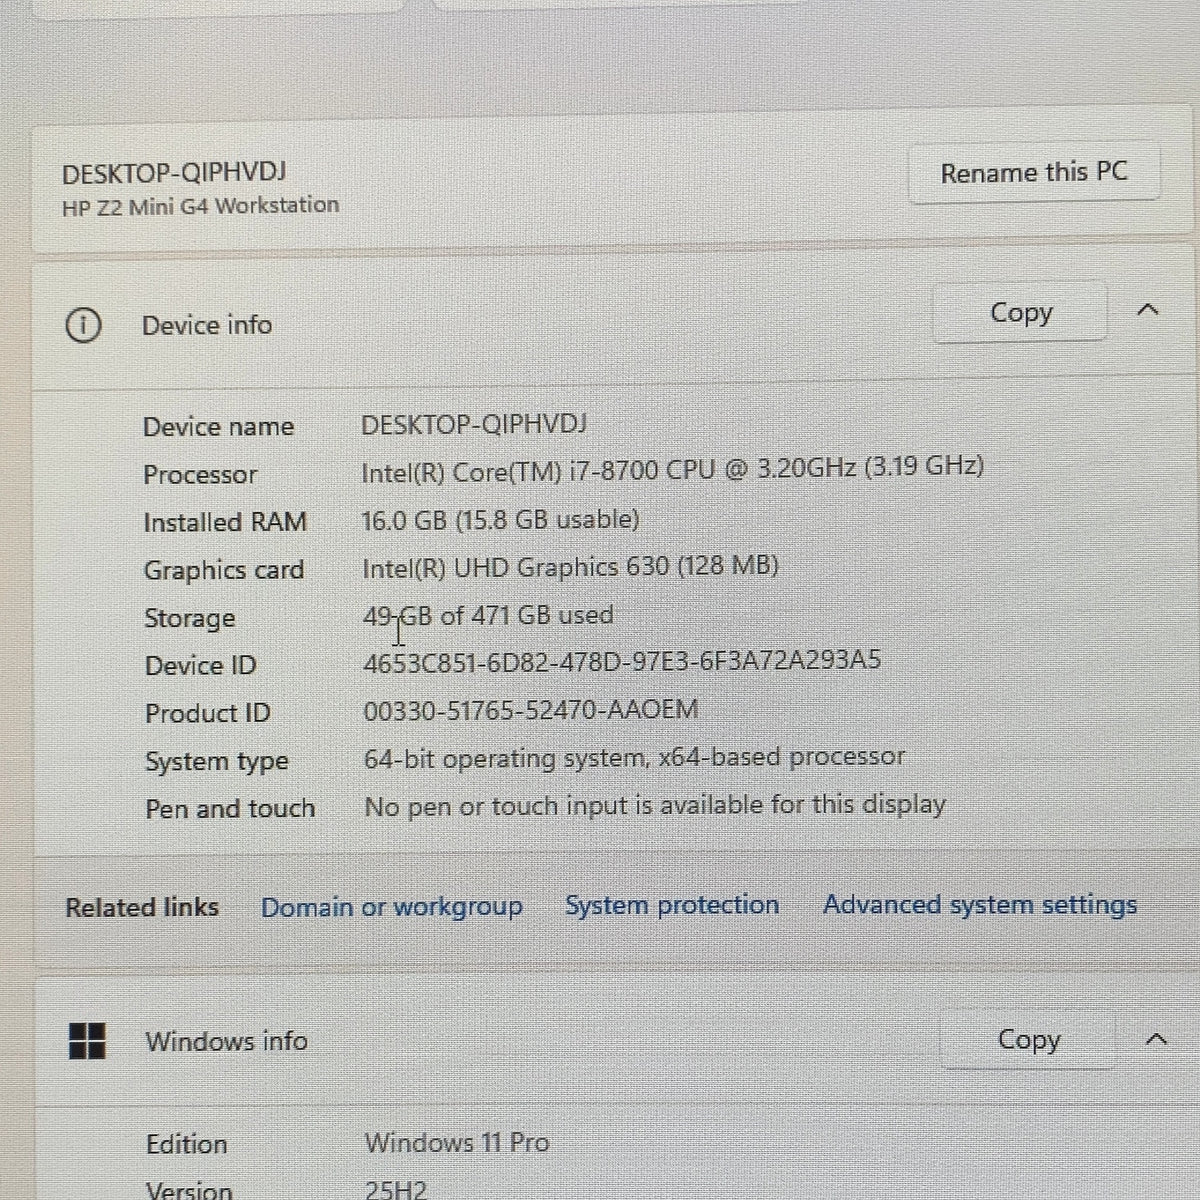Click the Rename this PC button

[x=1034, y=174]
